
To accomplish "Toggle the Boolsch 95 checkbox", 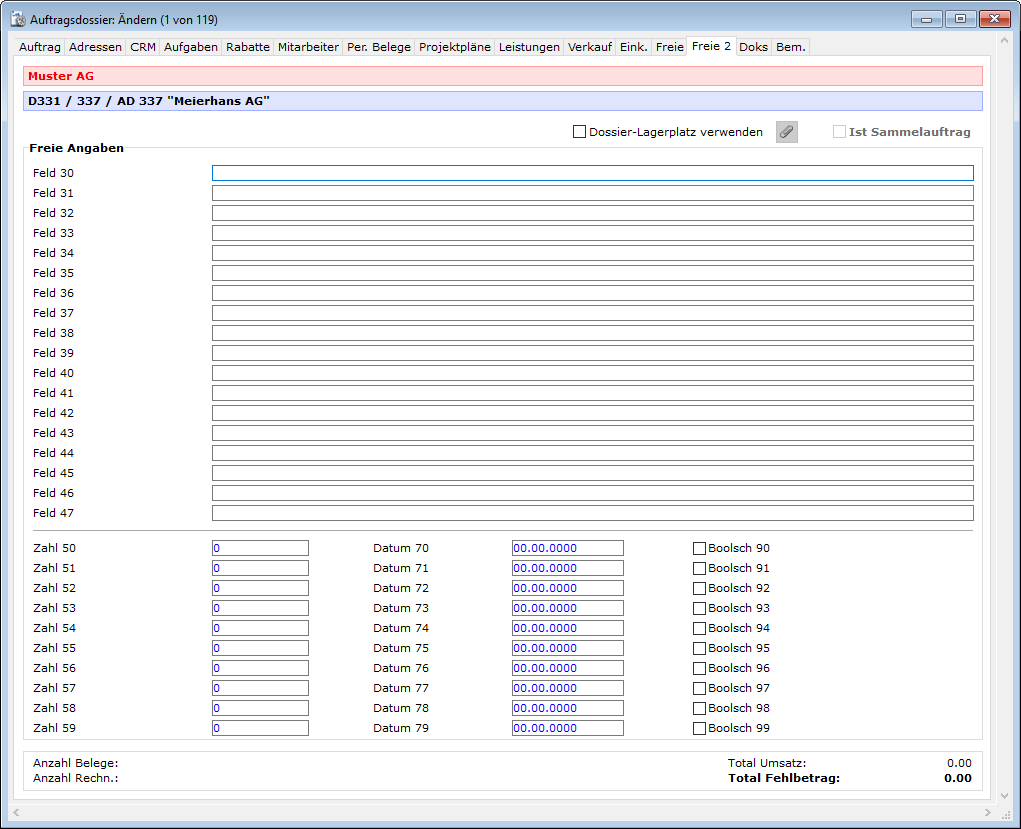I will [x=699, y=648].
